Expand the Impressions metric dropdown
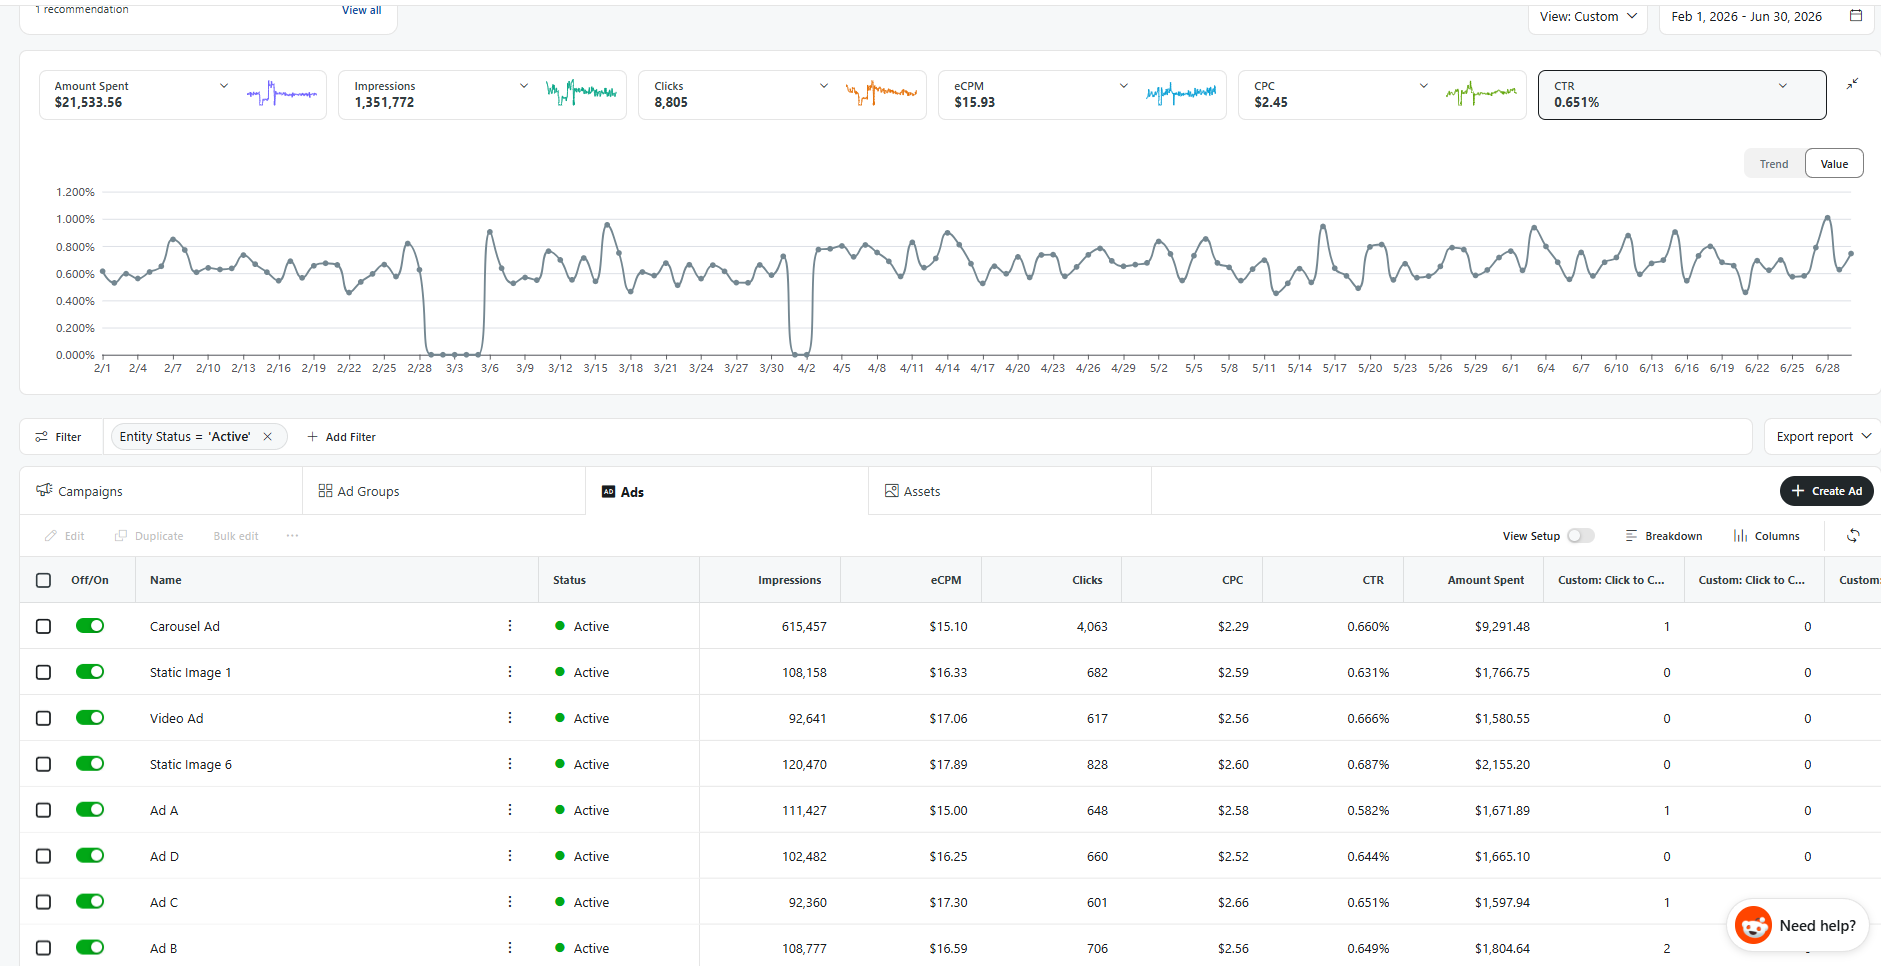Image resolution: width=1881 pixels, height=966 pixels. coord(524,86)
